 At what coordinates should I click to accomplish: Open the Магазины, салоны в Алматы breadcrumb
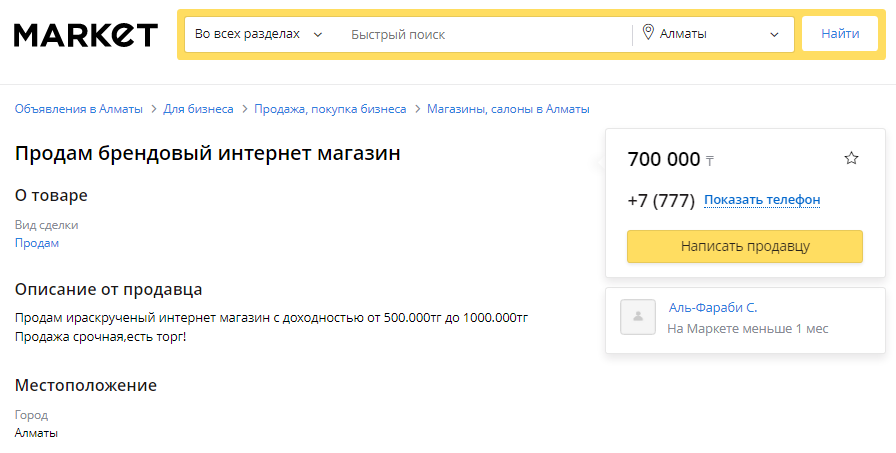(508, 109)
